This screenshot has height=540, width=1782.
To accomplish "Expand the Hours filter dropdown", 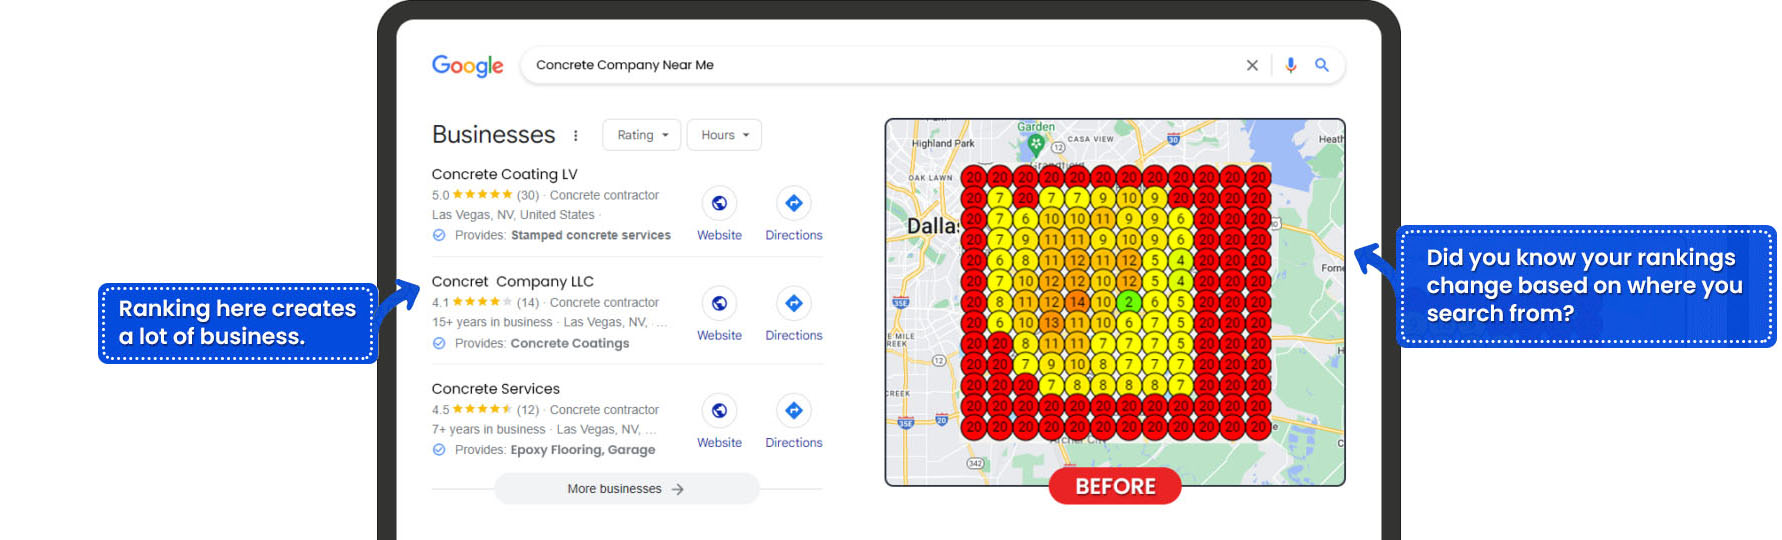I will click(724, 135).
